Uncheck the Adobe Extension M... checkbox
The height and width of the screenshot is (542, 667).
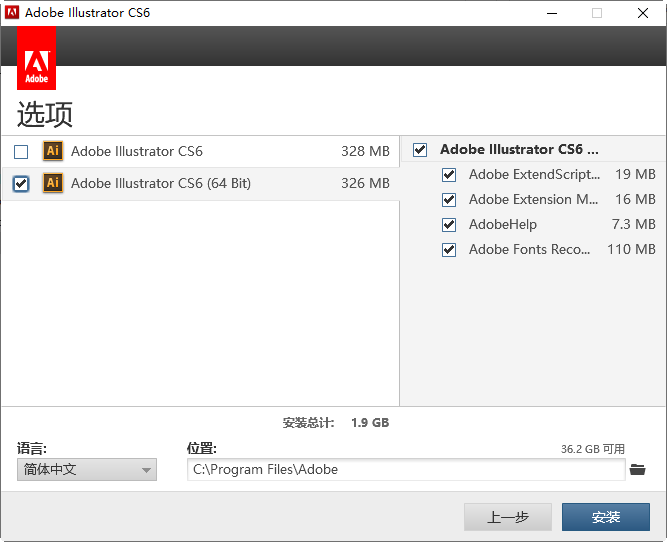[449, 200]
